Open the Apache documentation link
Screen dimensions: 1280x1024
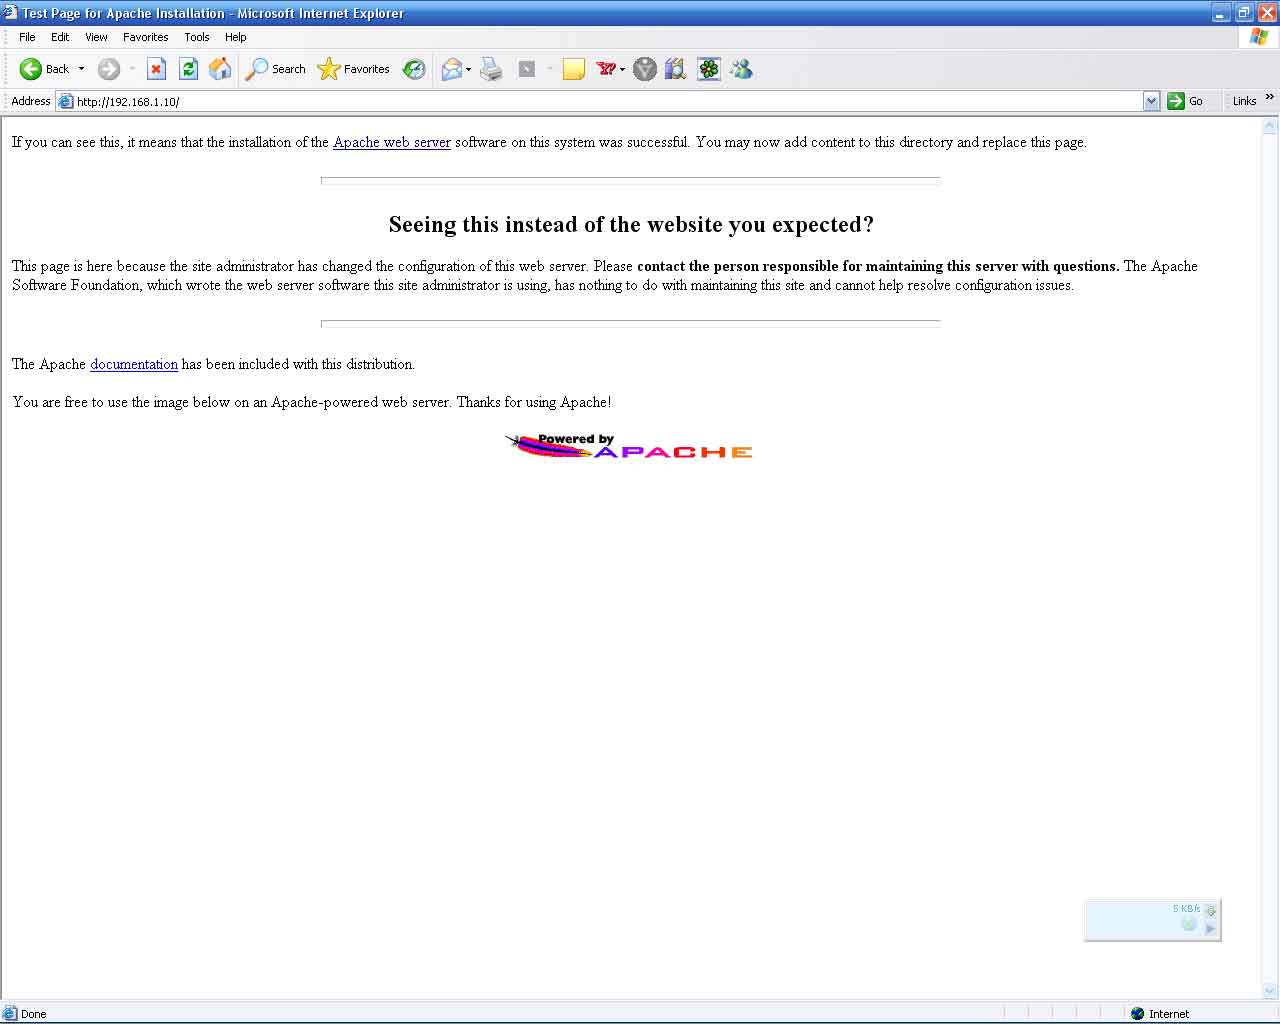(x=134, y=364)
